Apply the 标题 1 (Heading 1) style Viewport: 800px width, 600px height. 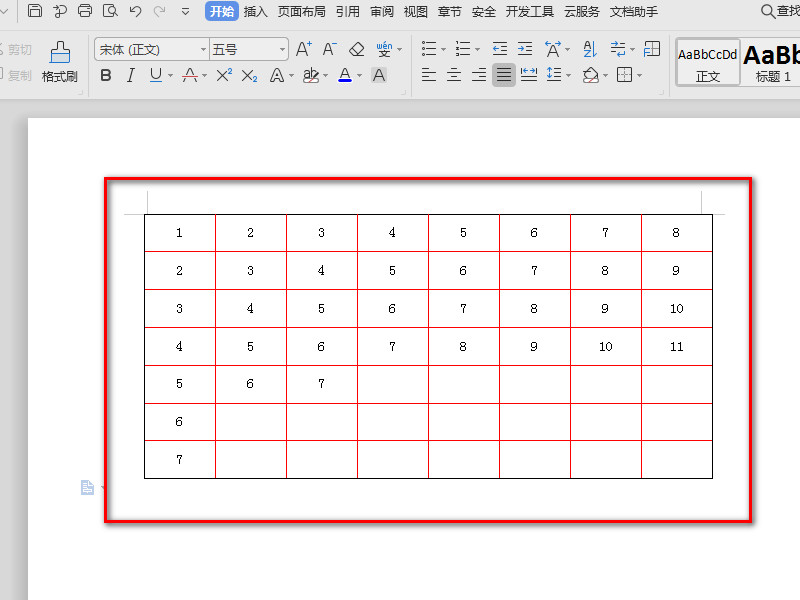tap(771, 62)
